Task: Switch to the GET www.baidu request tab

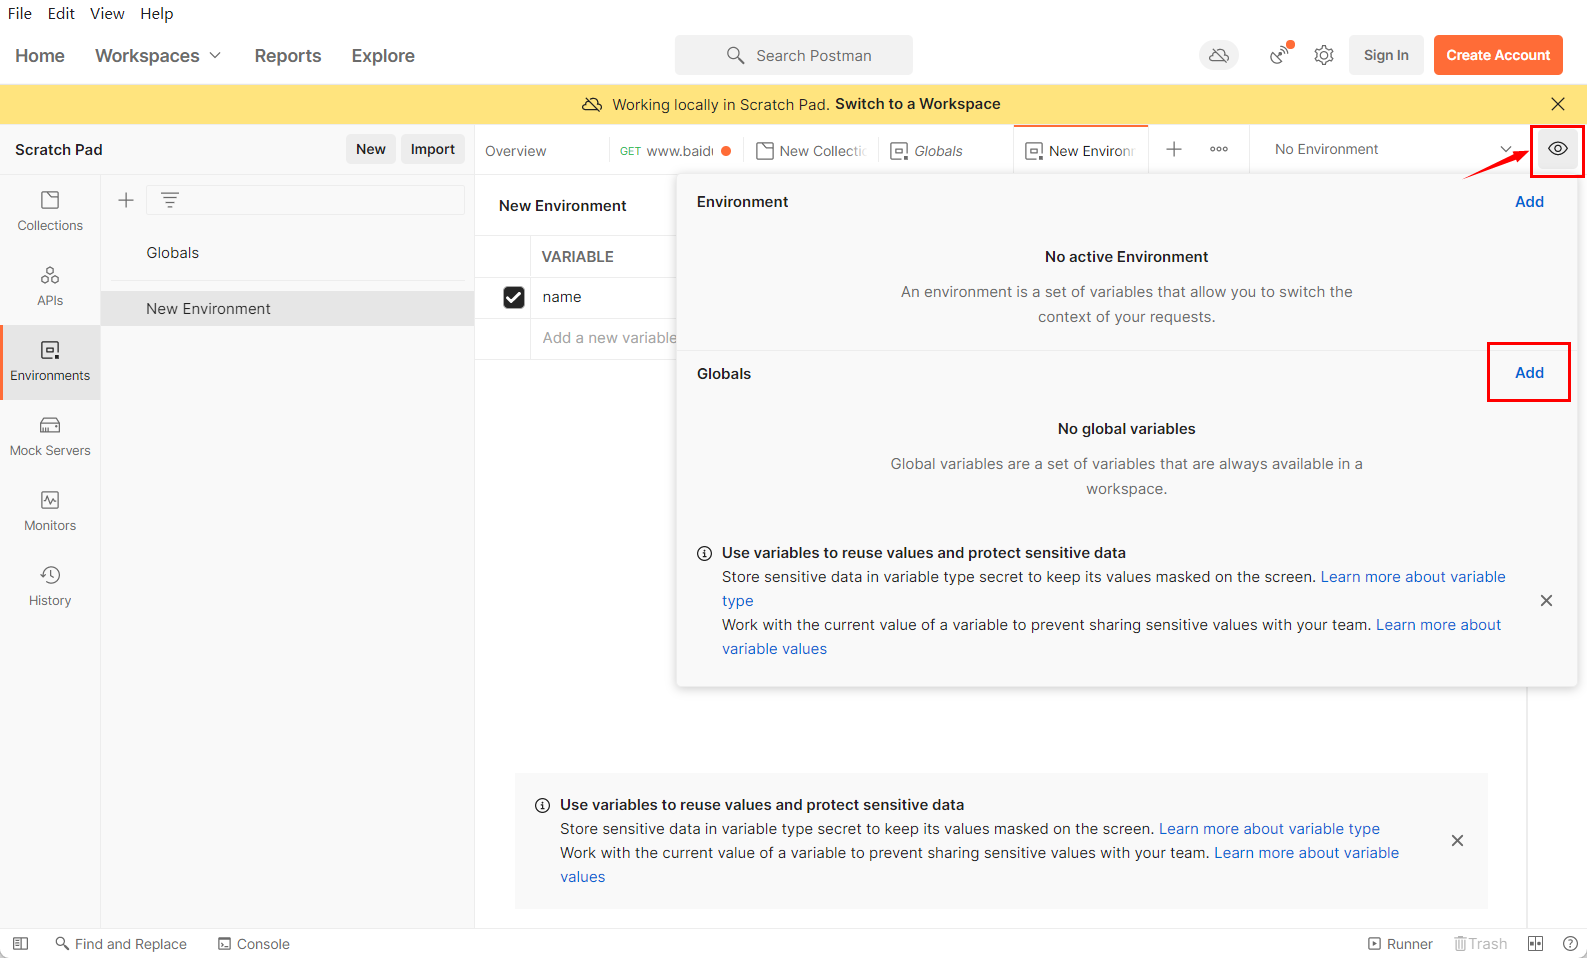Action: click(x=674, y=151)
